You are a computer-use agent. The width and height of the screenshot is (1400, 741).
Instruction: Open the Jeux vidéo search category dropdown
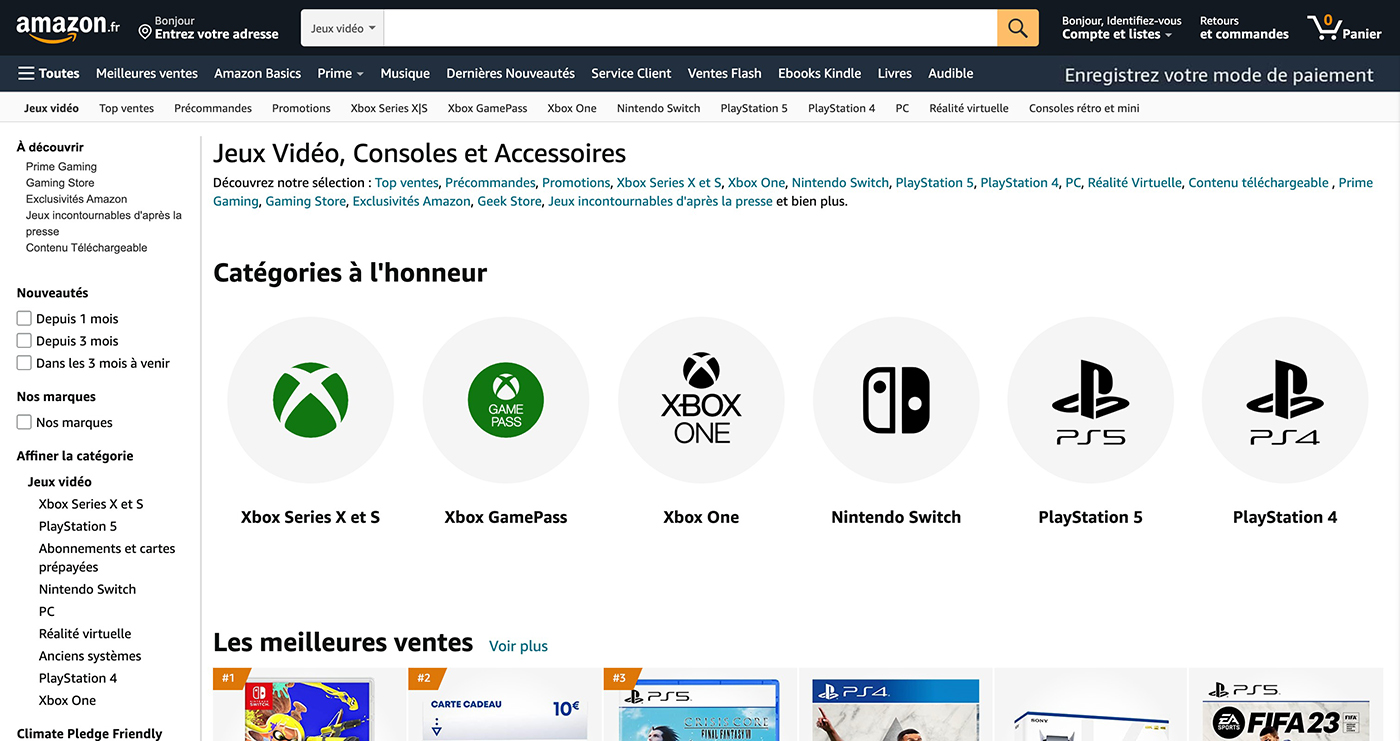click(343, 28)
